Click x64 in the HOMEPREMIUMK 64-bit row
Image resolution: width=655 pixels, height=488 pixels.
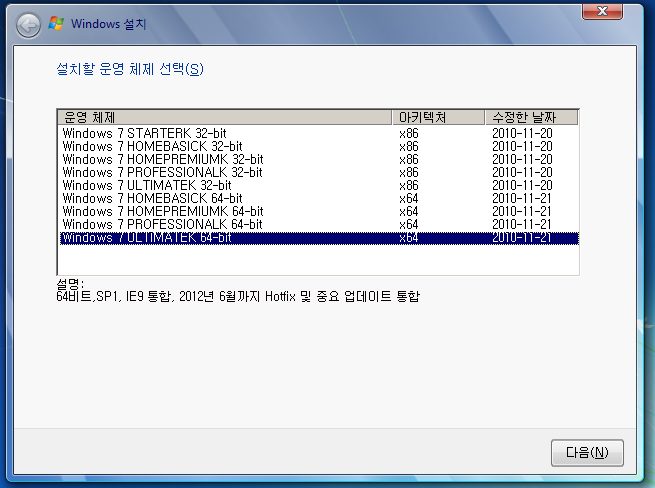tap(409, 211)
